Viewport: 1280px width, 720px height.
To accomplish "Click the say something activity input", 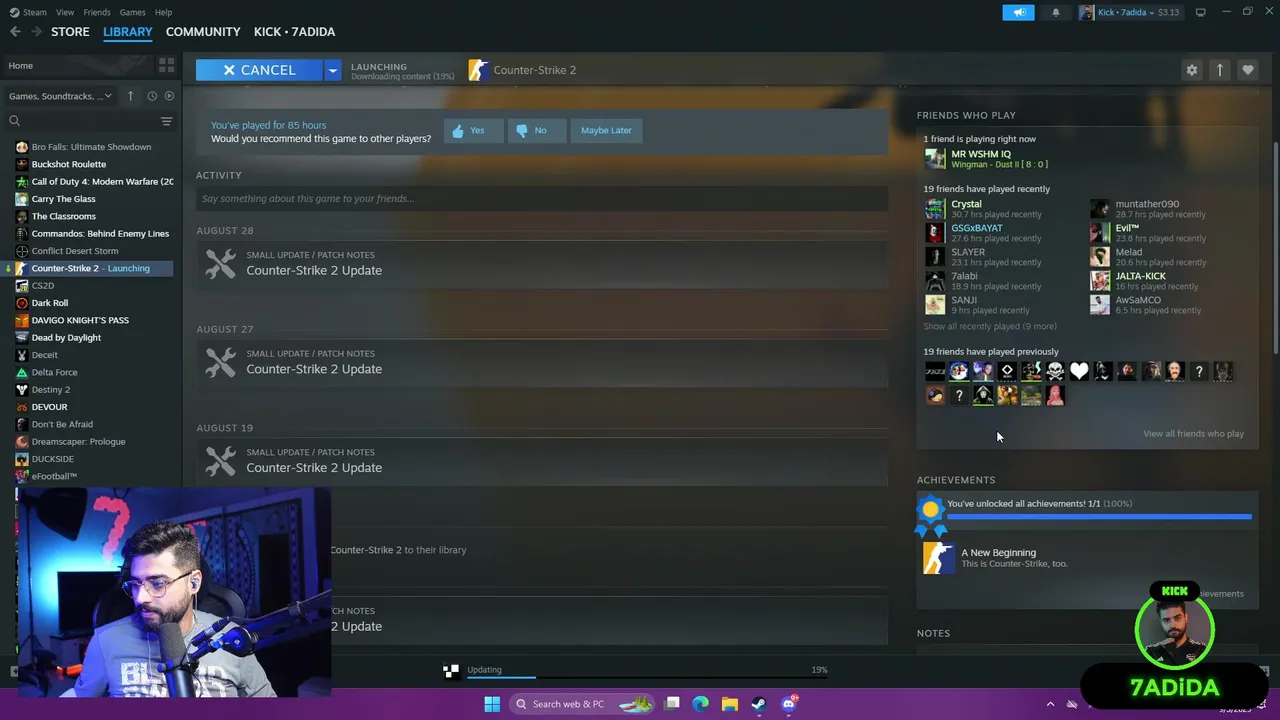I will [x=542, y=198].
